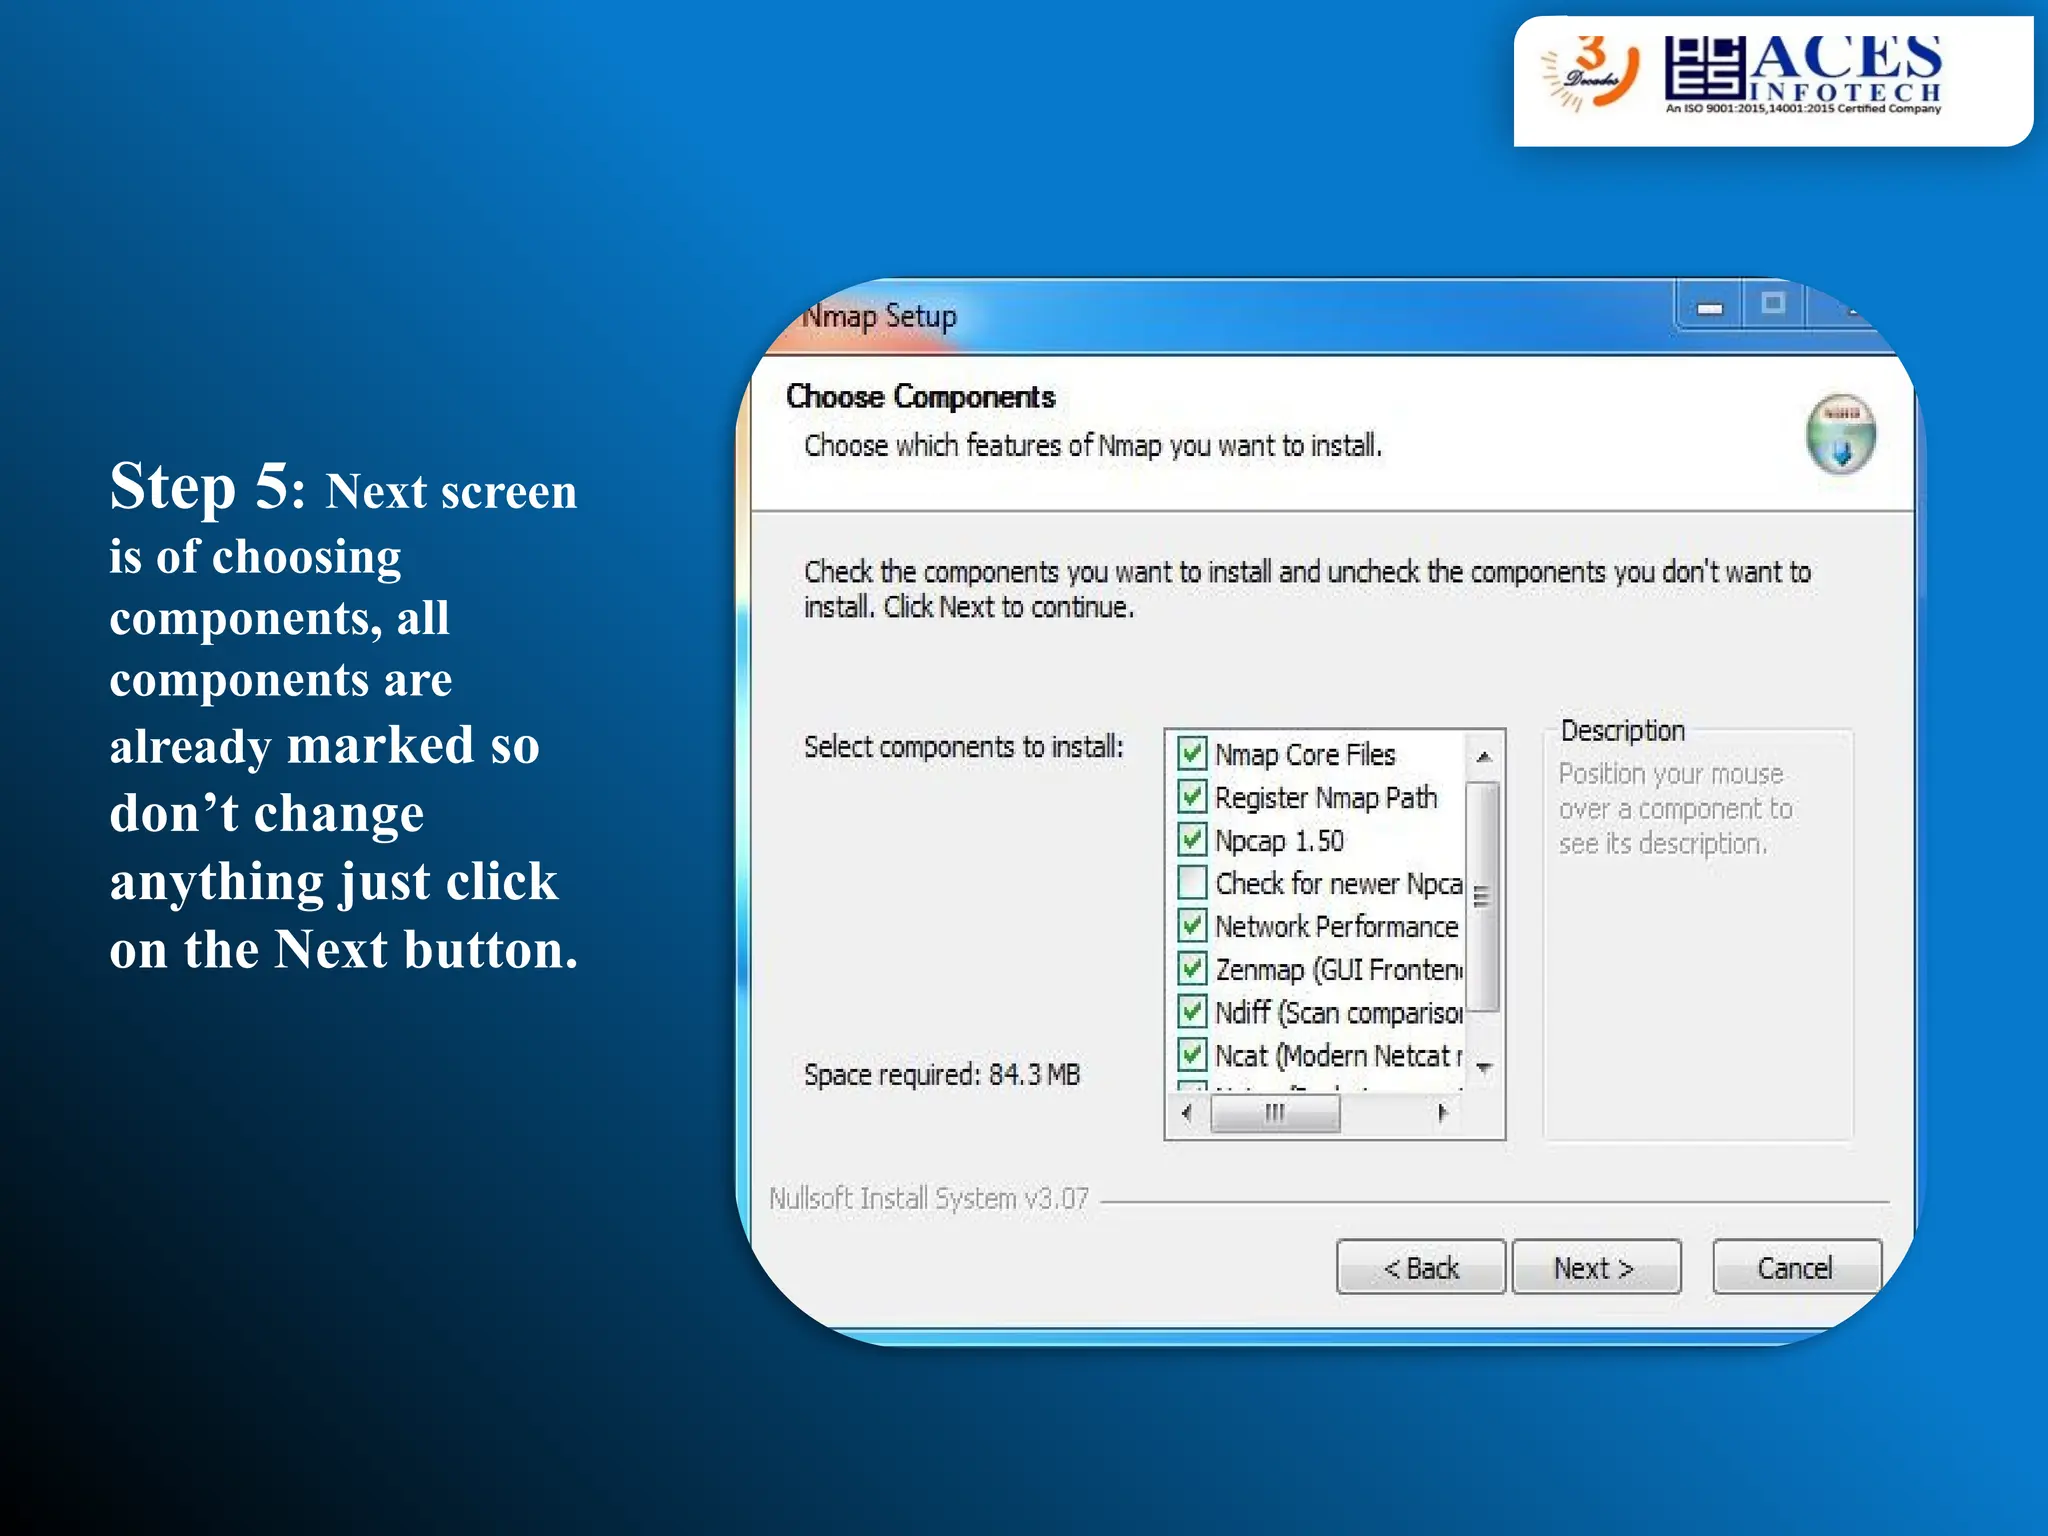This screenshot has width=2048, height=1536.
Task: Minimize the Nmap Setup window
Action: click(1710, 308)
